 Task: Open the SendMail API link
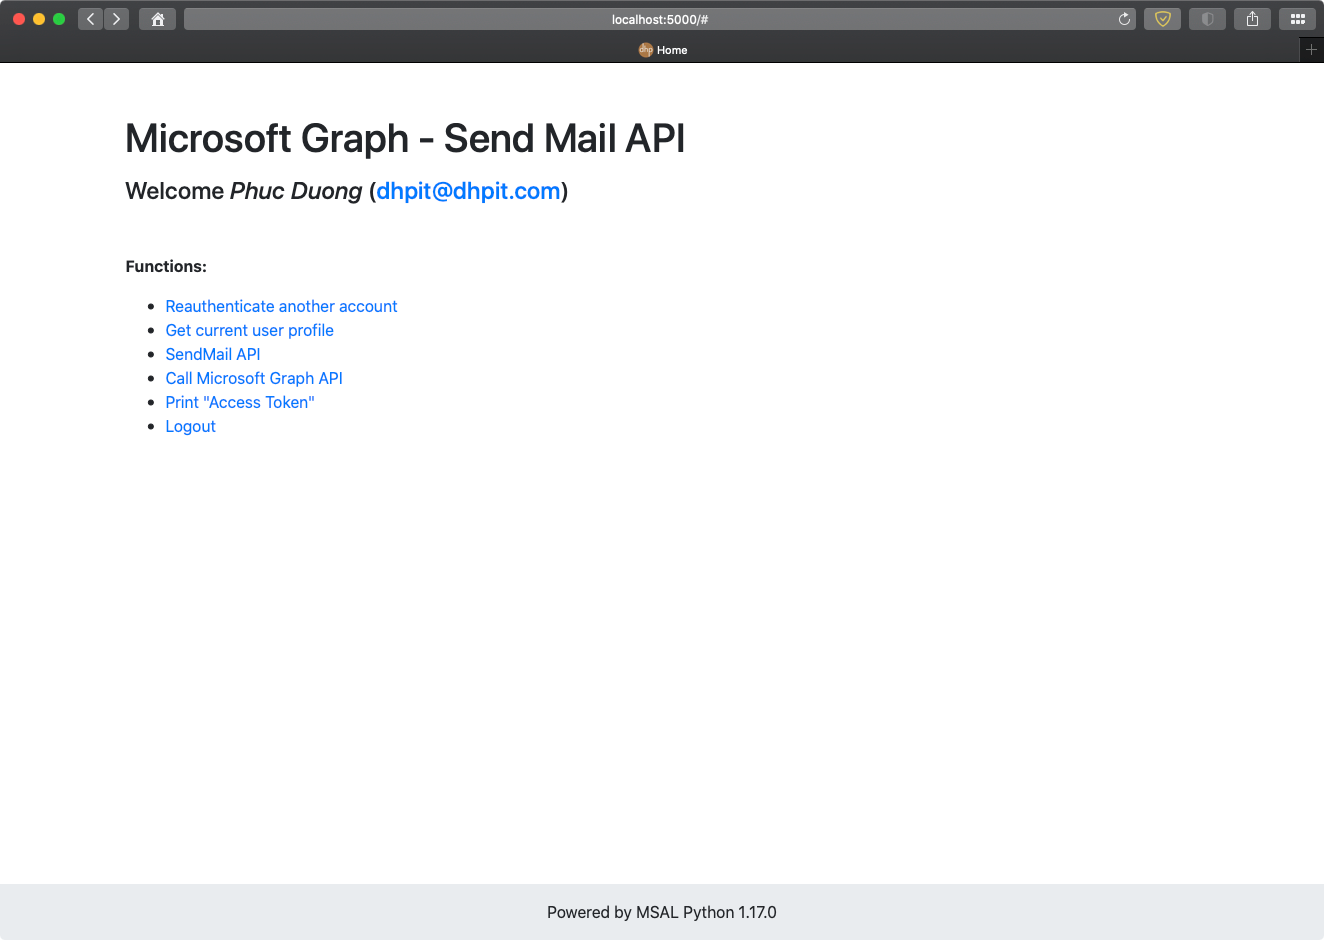213,354
